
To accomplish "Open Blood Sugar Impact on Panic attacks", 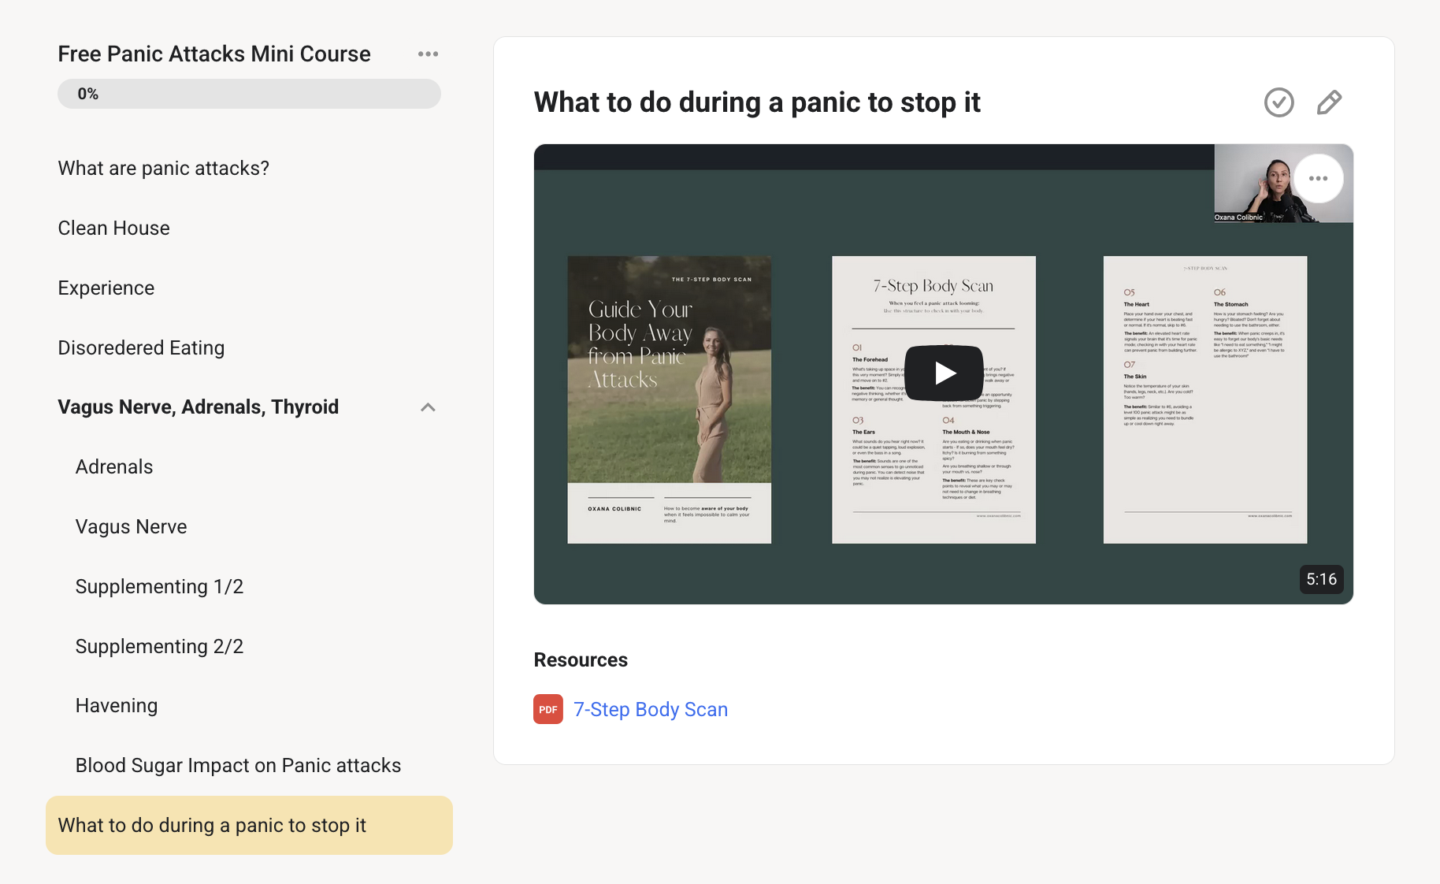I will [x=238, y=766].
